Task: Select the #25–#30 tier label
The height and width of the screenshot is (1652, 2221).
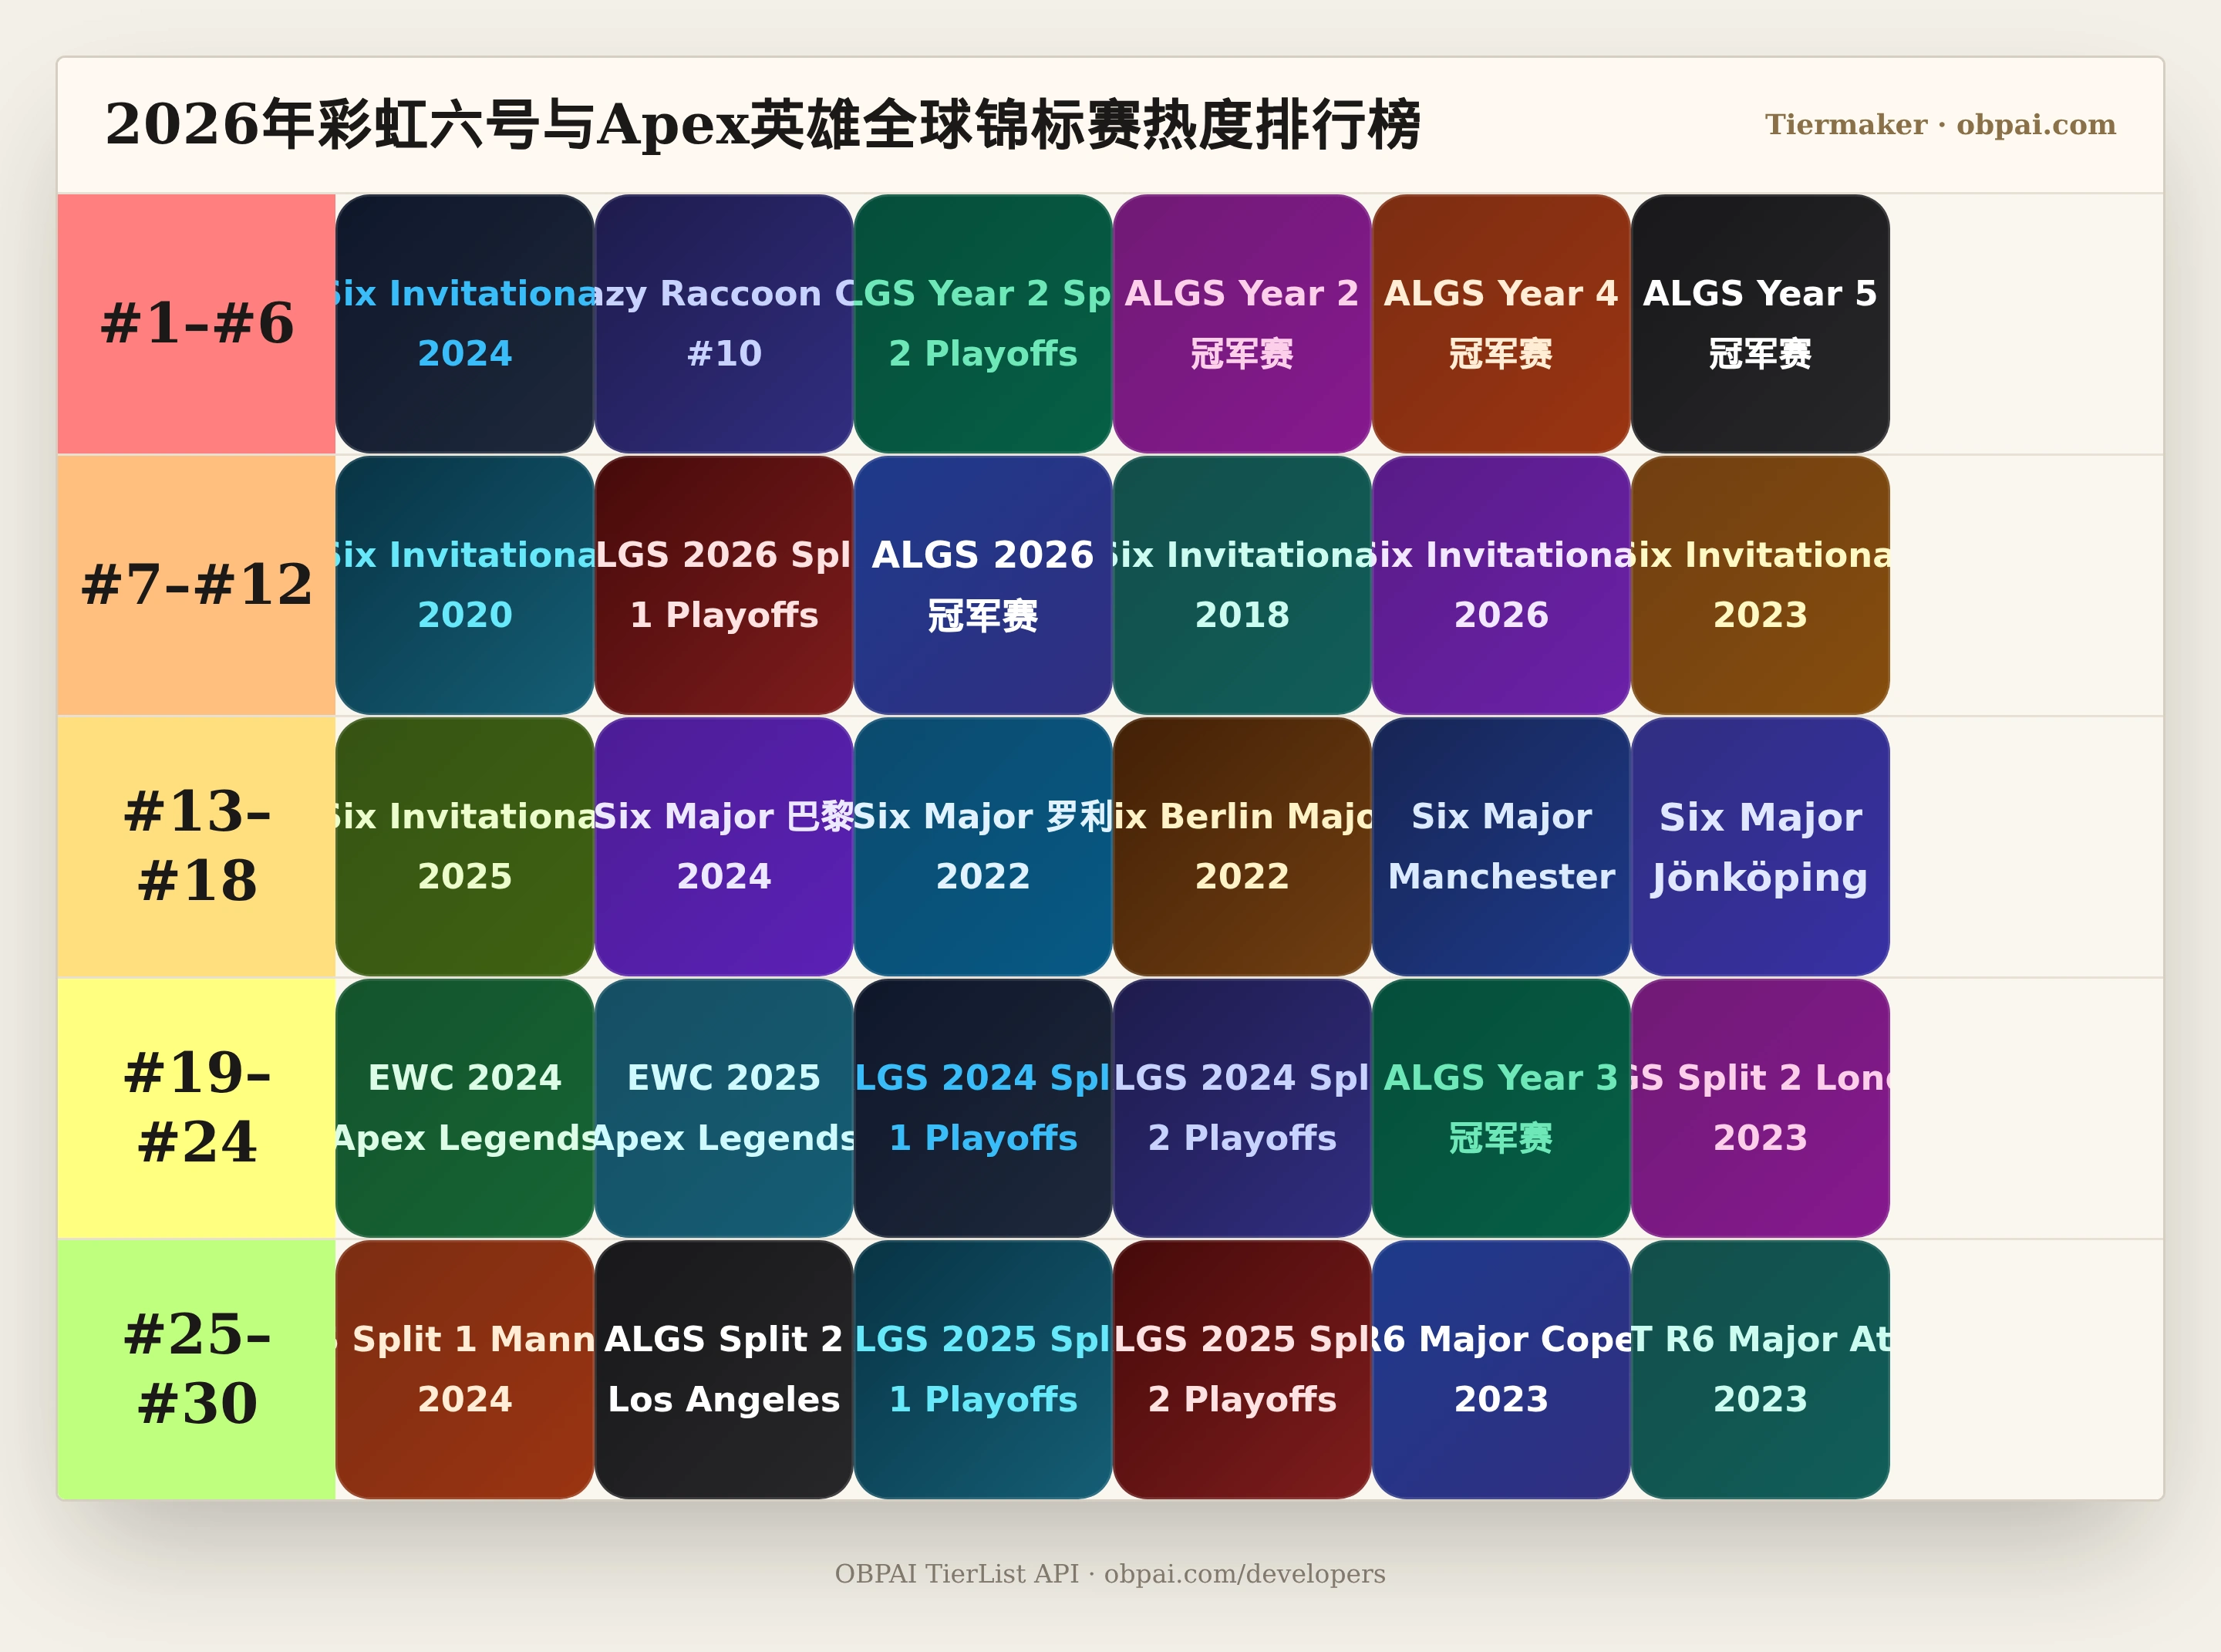Action: 197,1370
